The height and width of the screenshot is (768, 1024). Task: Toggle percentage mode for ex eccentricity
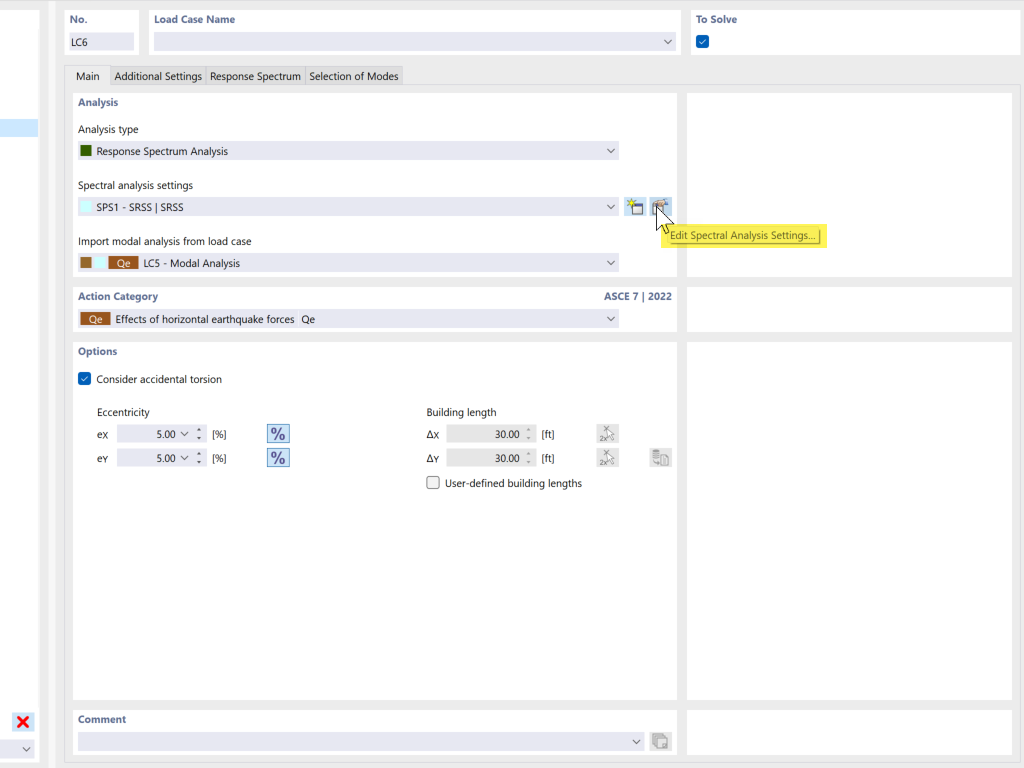point(278,433)
